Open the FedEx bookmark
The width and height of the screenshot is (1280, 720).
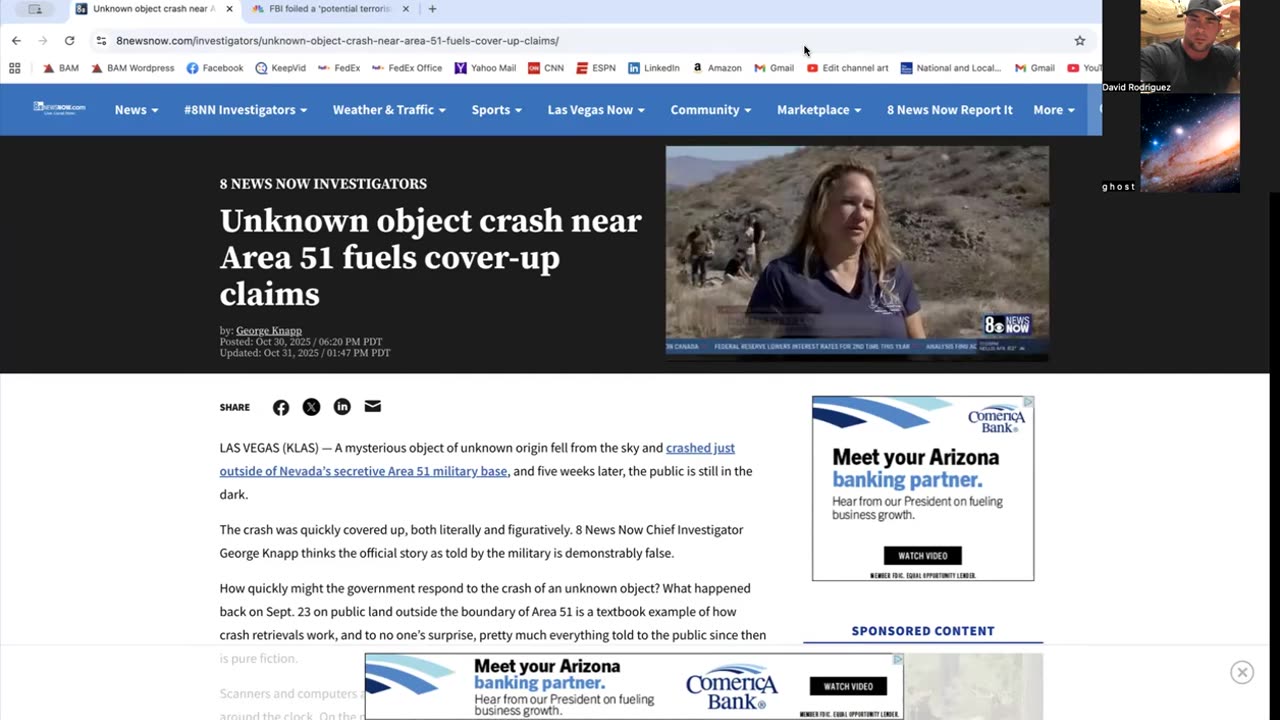(339, 68)
